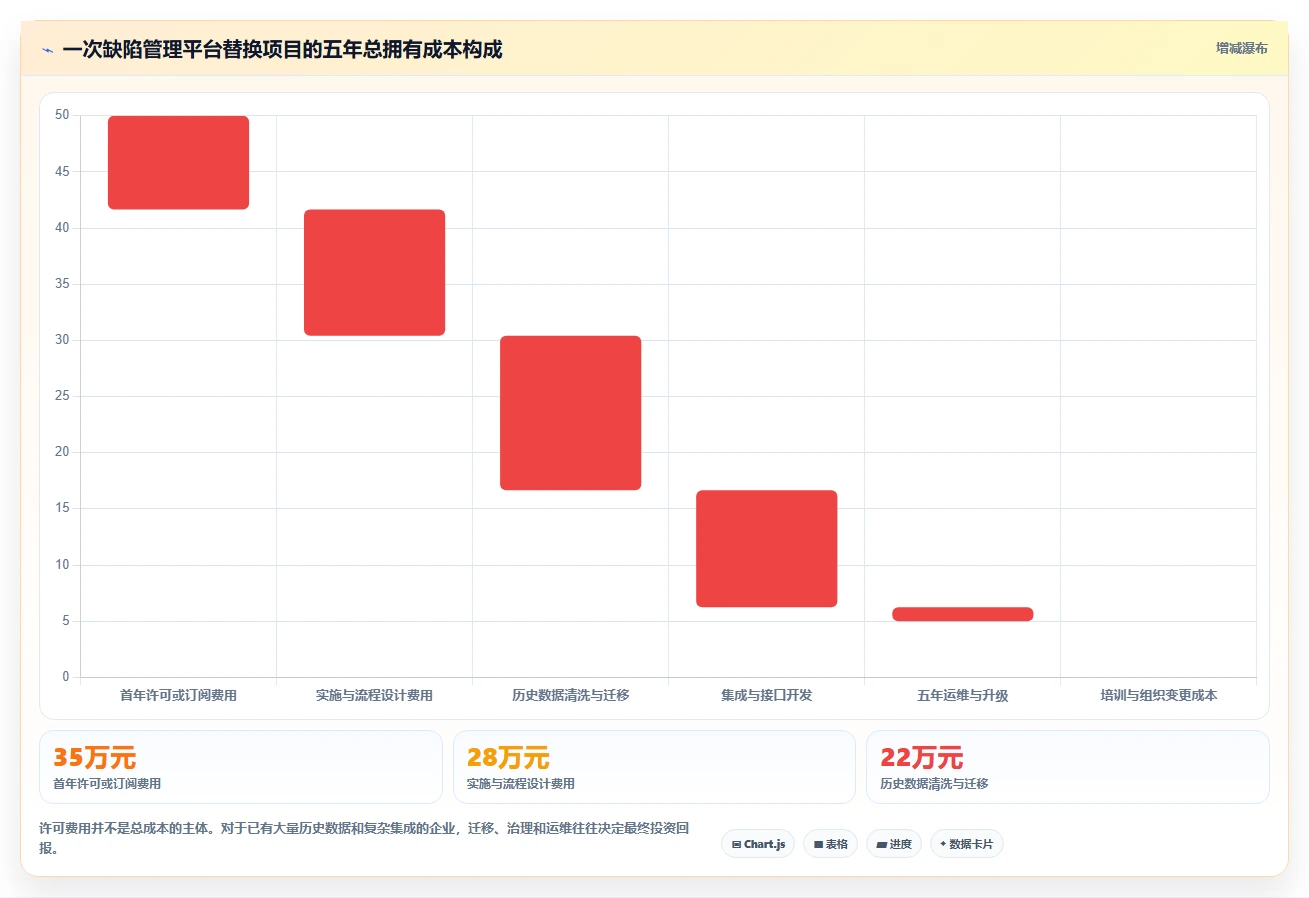1309x898 pixels.
Task: Click the 28万元 data card
Action: coord(654,767)
